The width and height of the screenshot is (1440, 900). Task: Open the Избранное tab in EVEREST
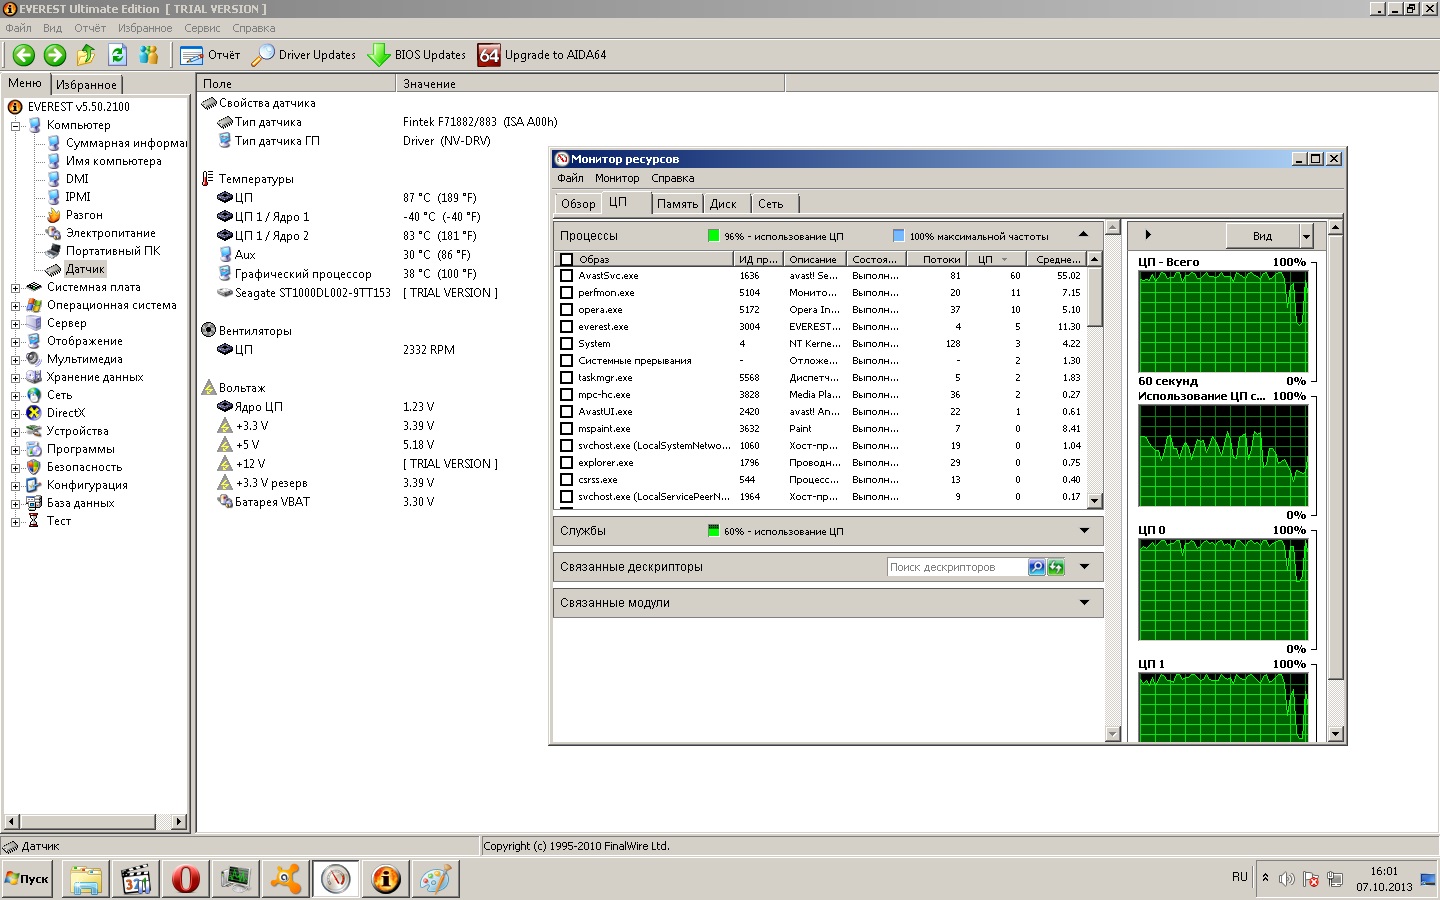point(86,85)
